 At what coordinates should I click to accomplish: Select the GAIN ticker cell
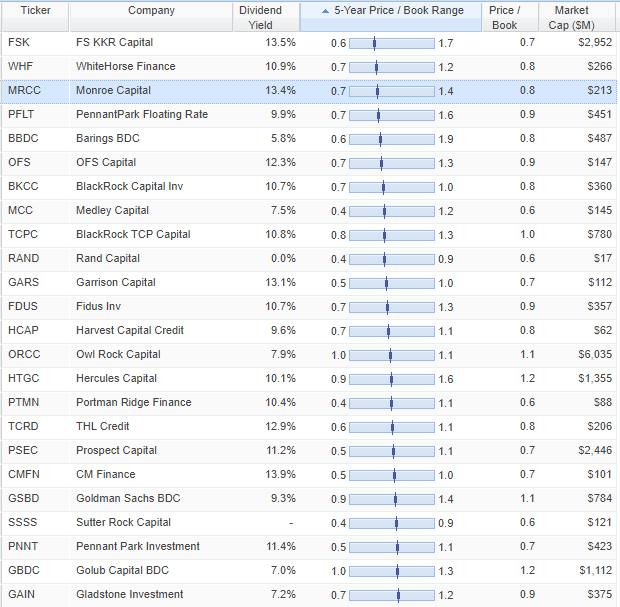(35, 594)
